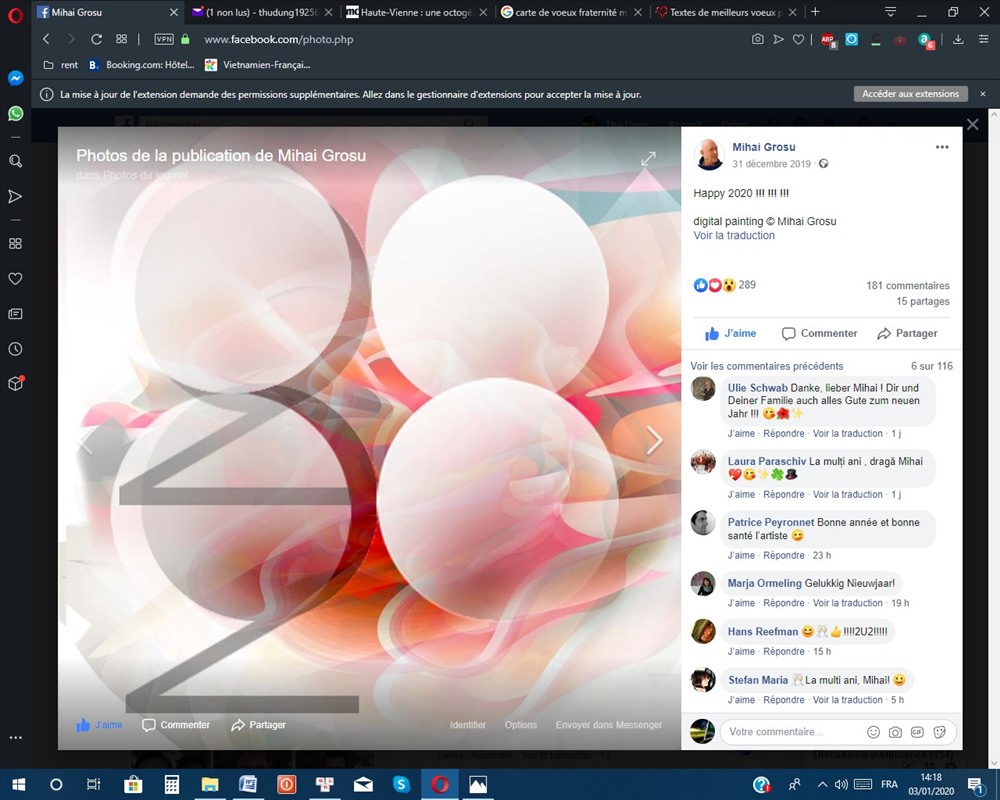The width and height of the screenshot is (1000, 800).
Task: Open history clock in sidebar
Action: click(15, 349)
